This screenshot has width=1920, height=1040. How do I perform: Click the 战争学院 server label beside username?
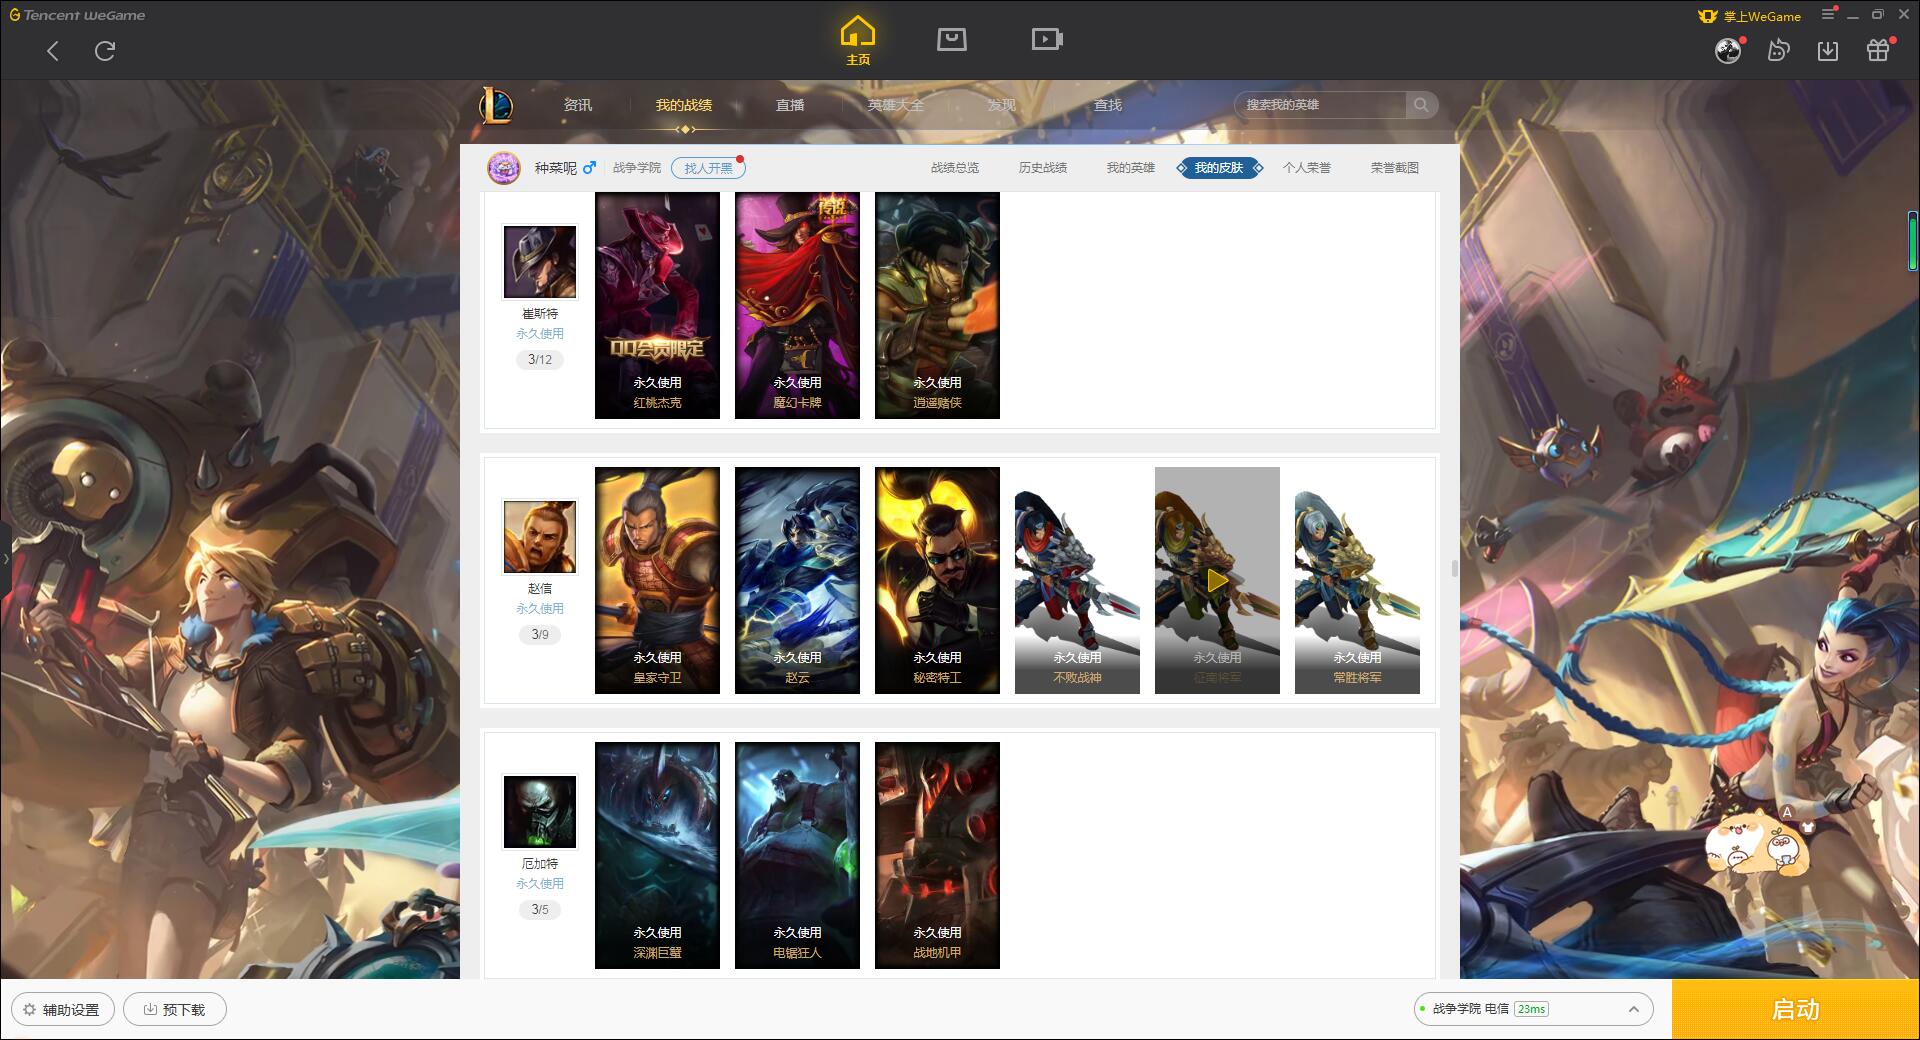click(x=637, y=168)
